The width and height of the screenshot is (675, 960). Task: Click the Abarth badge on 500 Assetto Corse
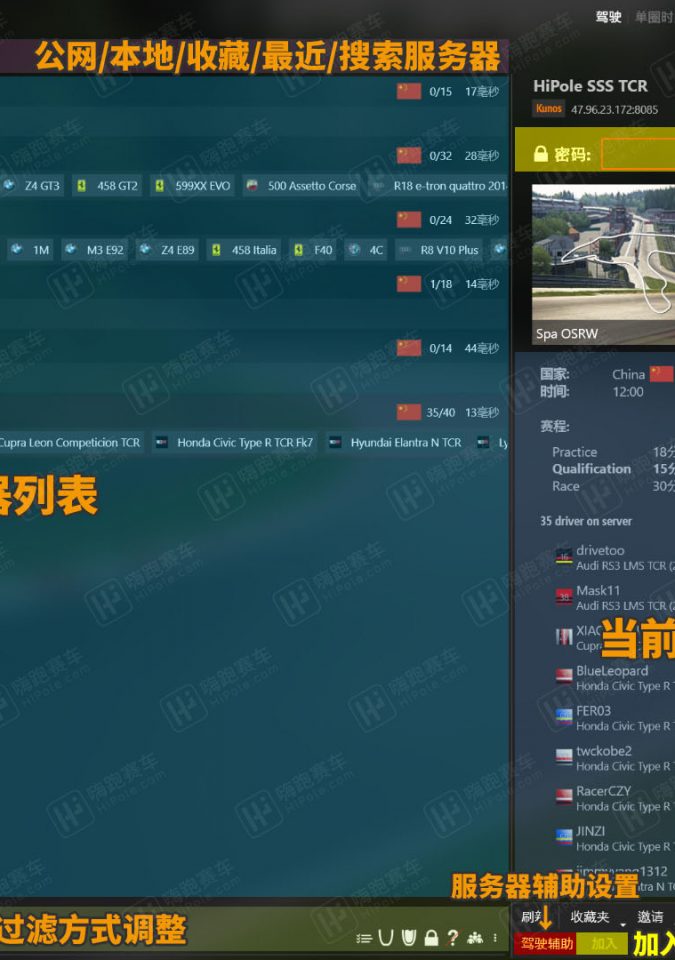tap(251, 186)
